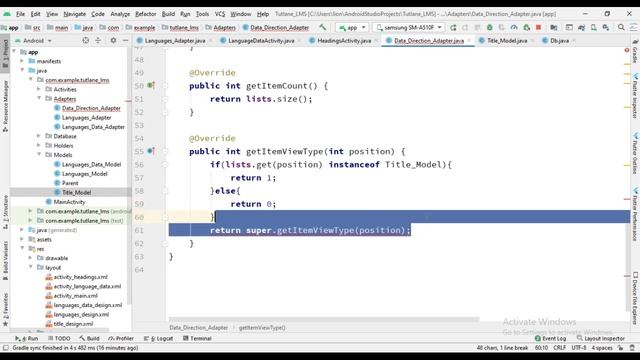
Task: Click the Debug app bug icon
Action: [489, 27]
